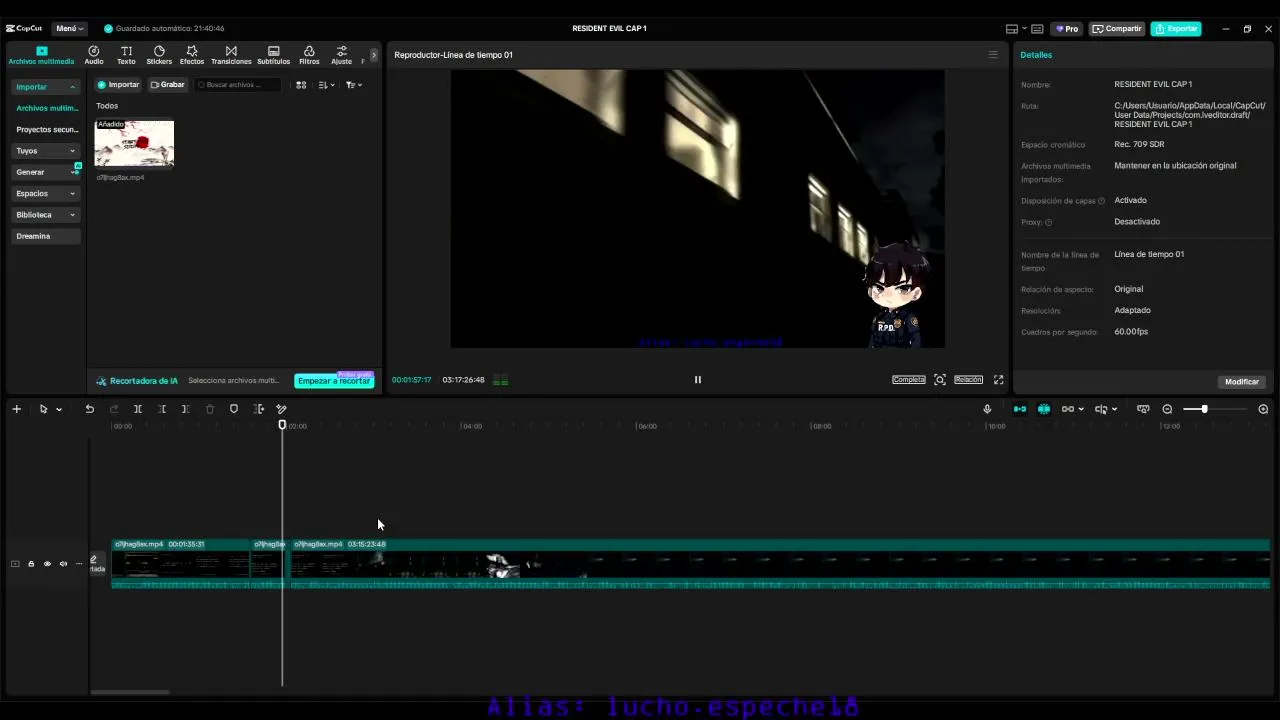Show more tabs with the right arrow
This screenshot has width=1280, height=720.
(374, 55)
